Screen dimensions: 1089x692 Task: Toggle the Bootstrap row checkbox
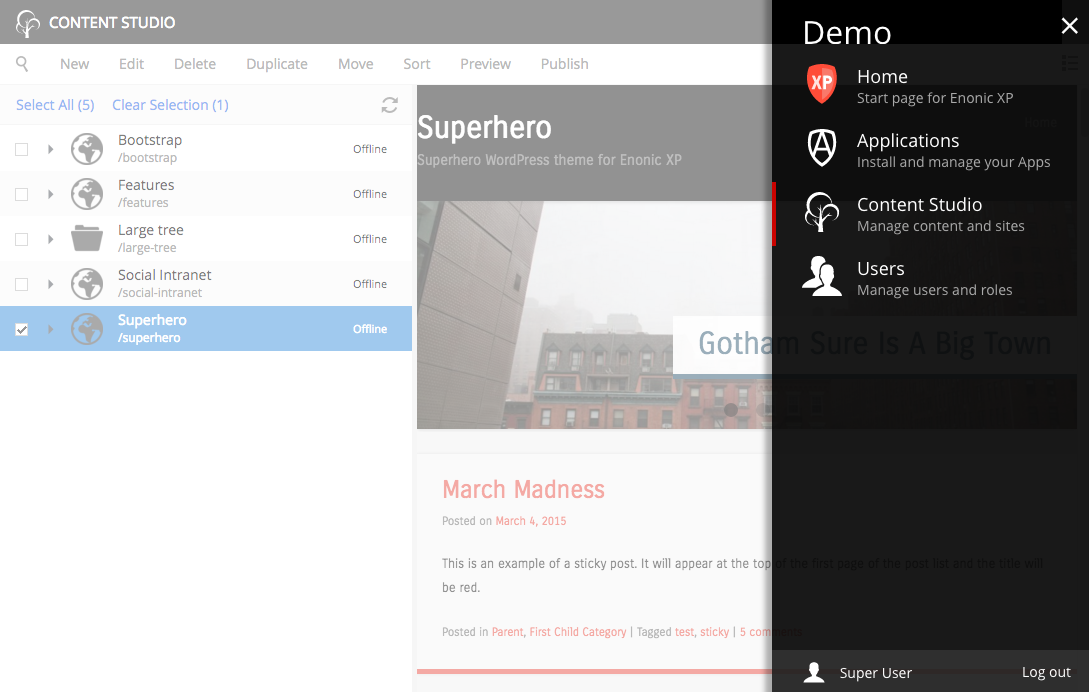coord(22,149)
